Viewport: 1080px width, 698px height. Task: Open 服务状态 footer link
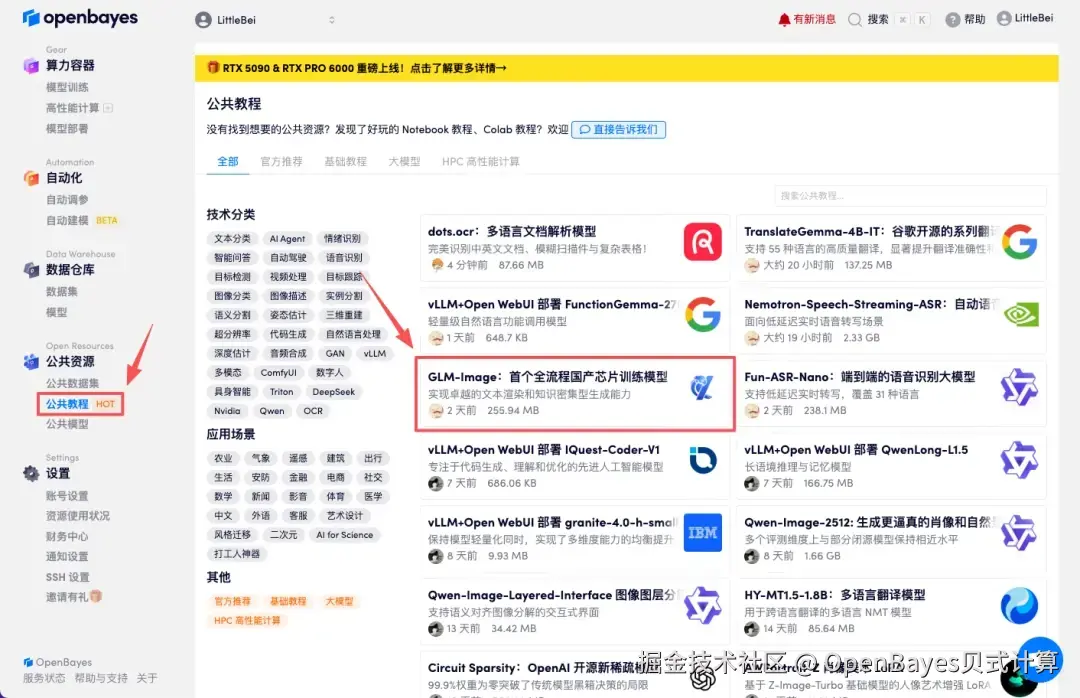(44, 678)
